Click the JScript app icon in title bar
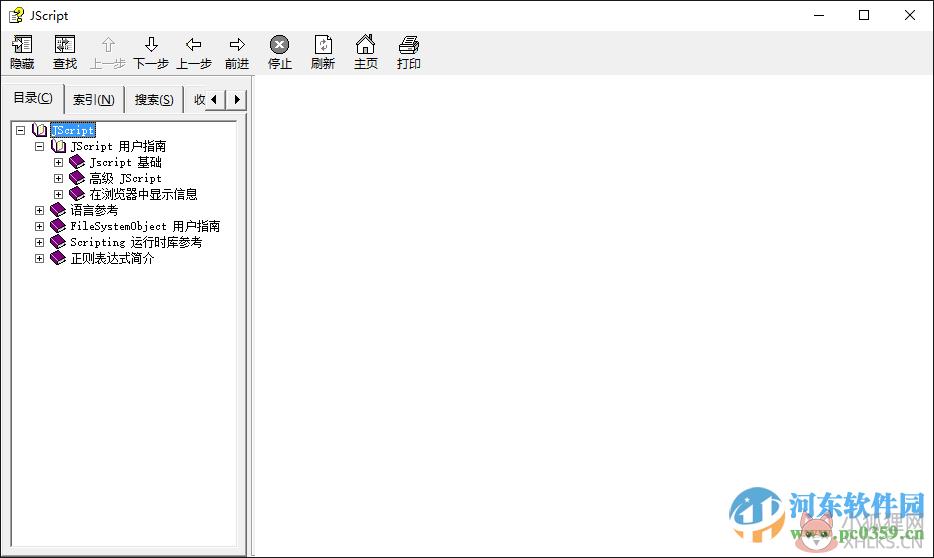The width and height of the screenshot is (934, 558). 16,15
